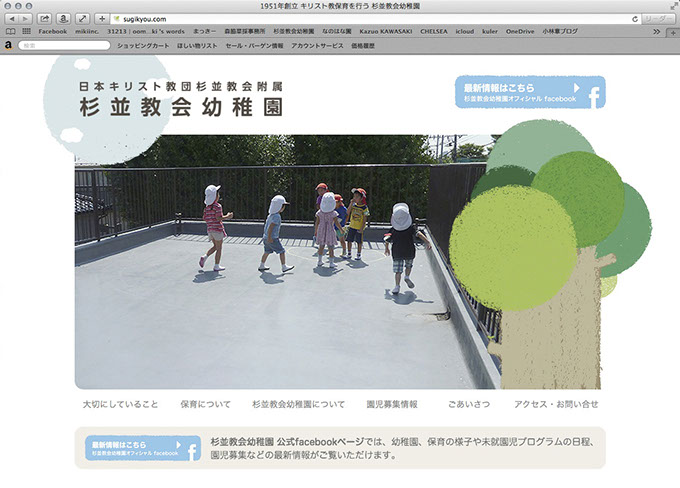
Task: Open the Top Sites grid icon
Action: tap(26, 32)
